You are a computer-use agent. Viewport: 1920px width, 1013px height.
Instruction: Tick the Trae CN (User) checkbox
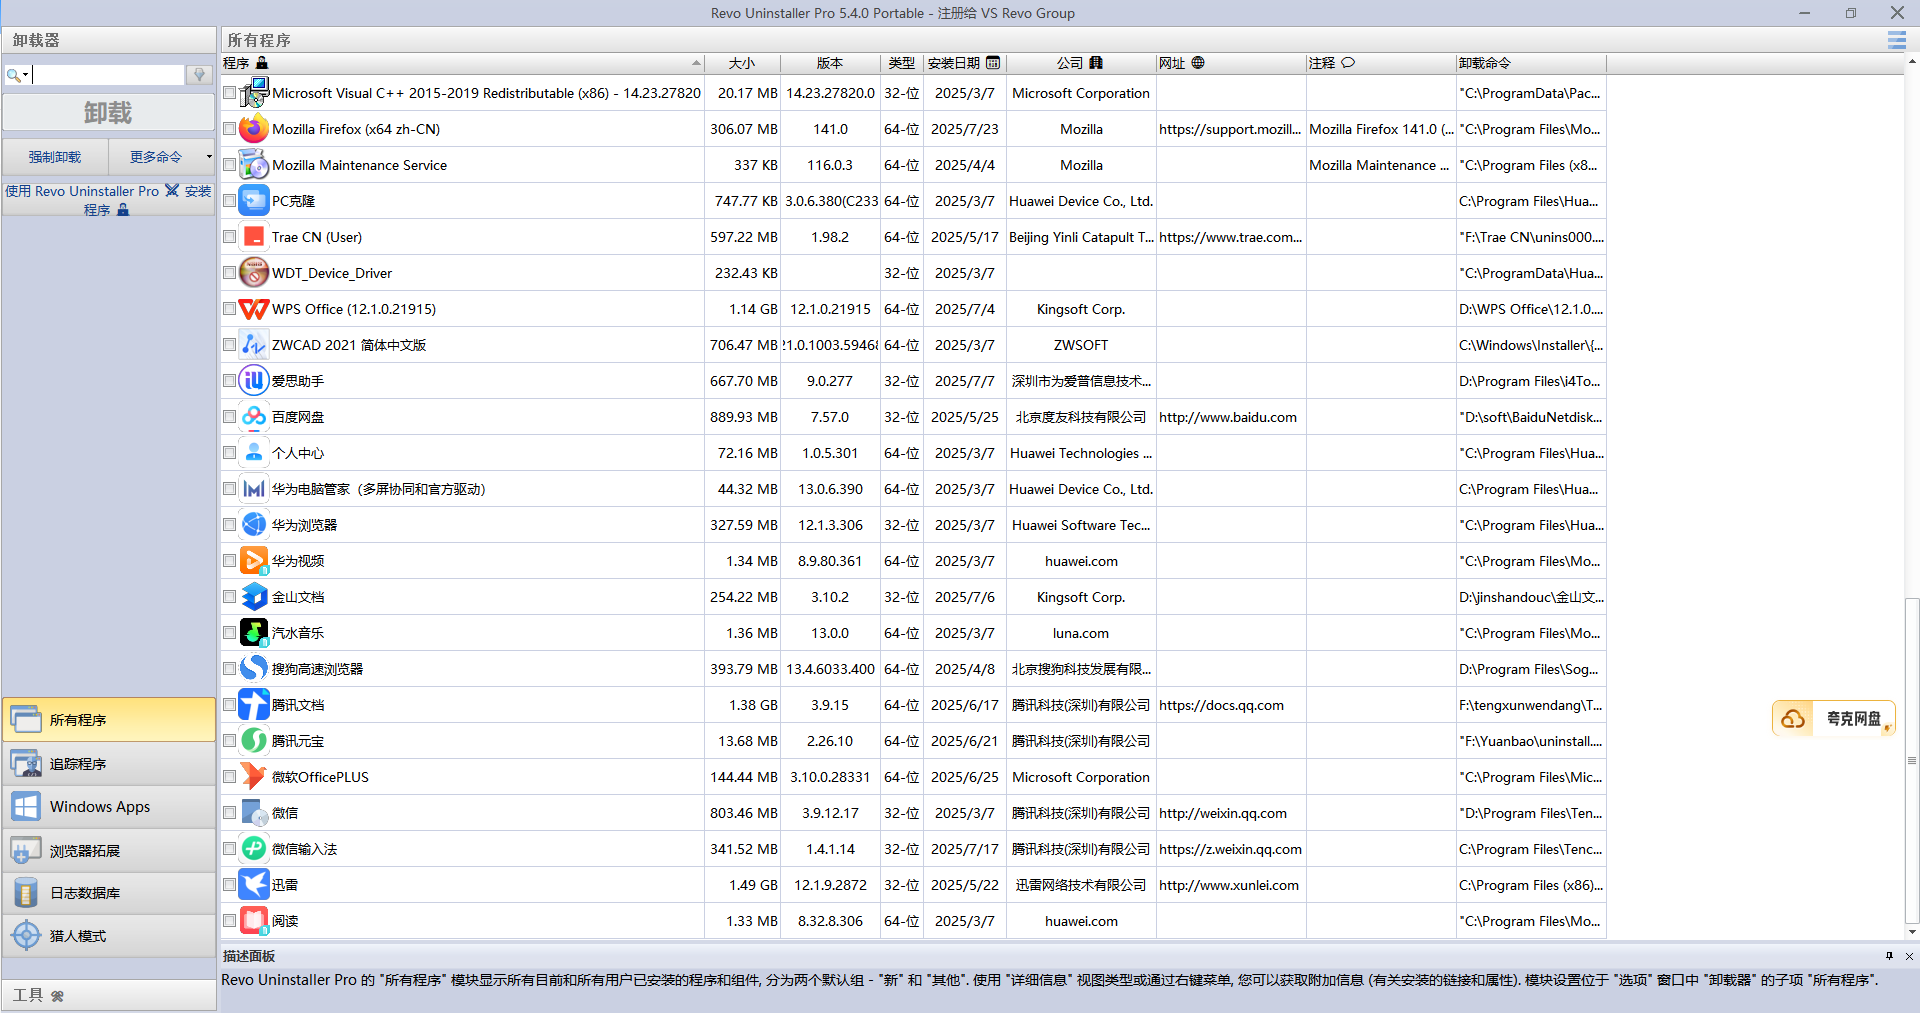(230, 237)
